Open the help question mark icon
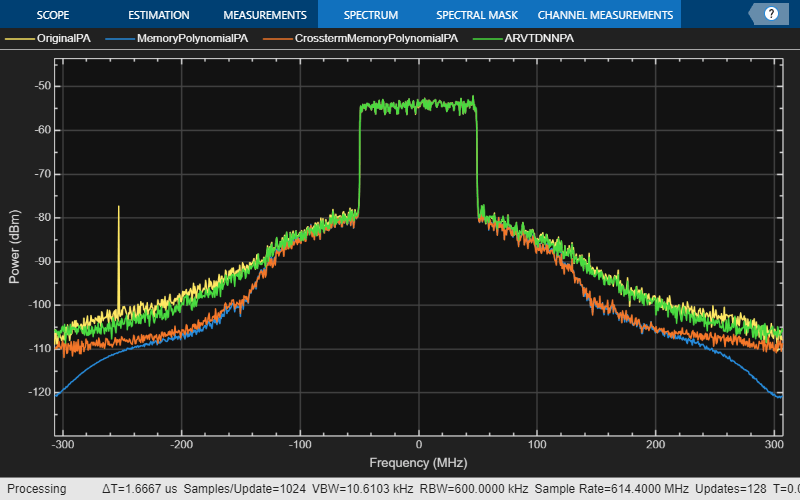Viewport: 800px width, 500px height. point(771,14)
